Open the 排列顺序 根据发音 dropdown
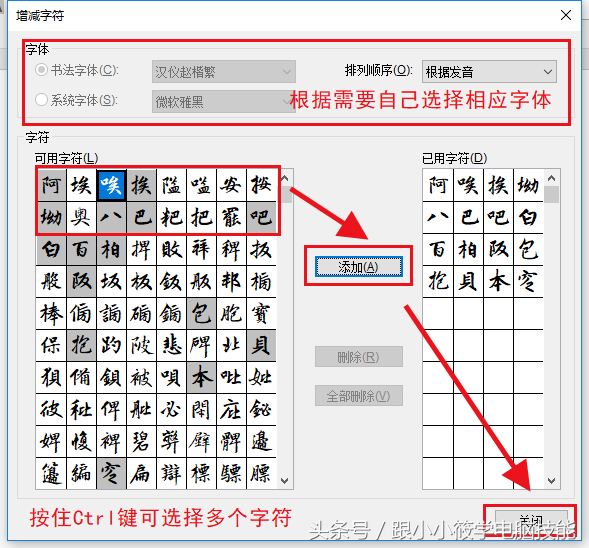The width and height of the screenshot is (589, 548). 489,71
